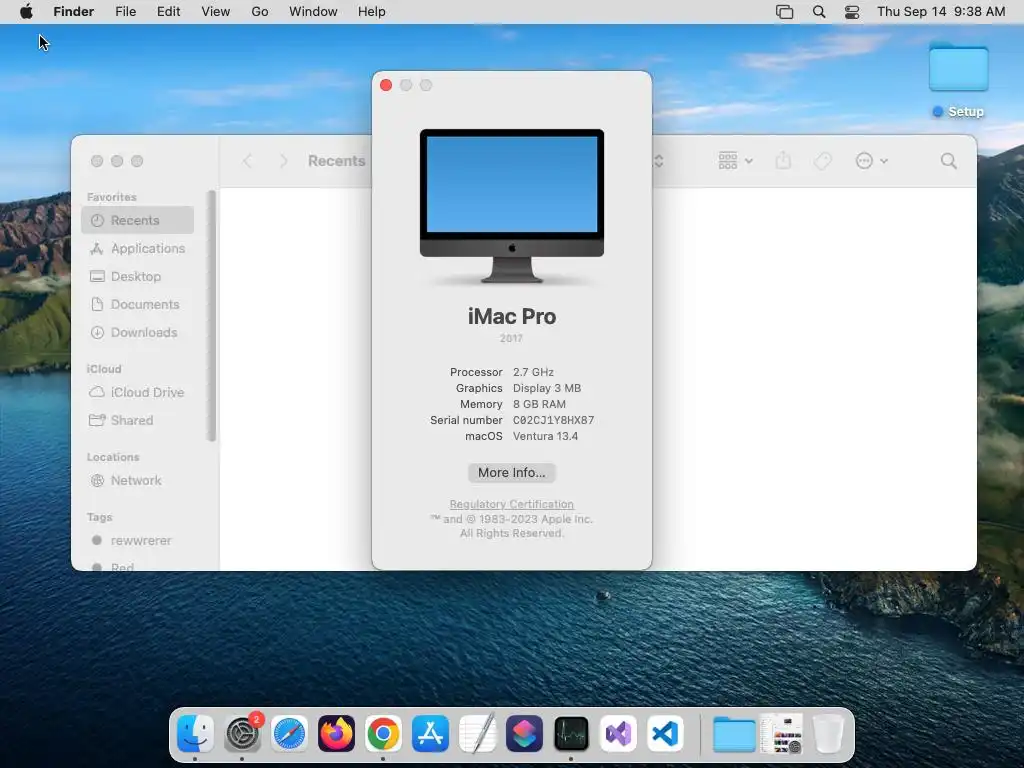Select Recents in the Finder sidebar
1024x768 pixels.
137,220
